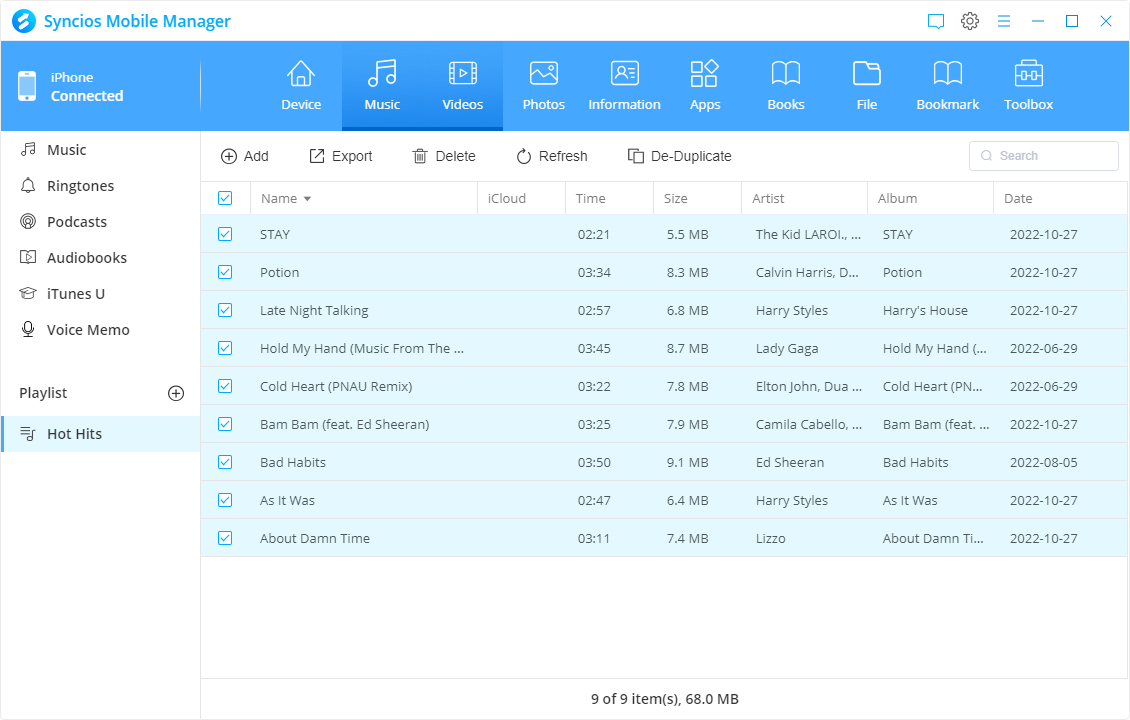Click the iCloud column header
1130x720 pixels.
[521, 198]
